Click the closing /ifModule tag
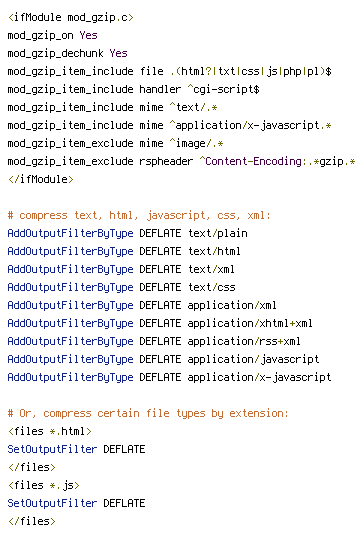The width and height of the screenshot is (364, 538). coord(41,179)
